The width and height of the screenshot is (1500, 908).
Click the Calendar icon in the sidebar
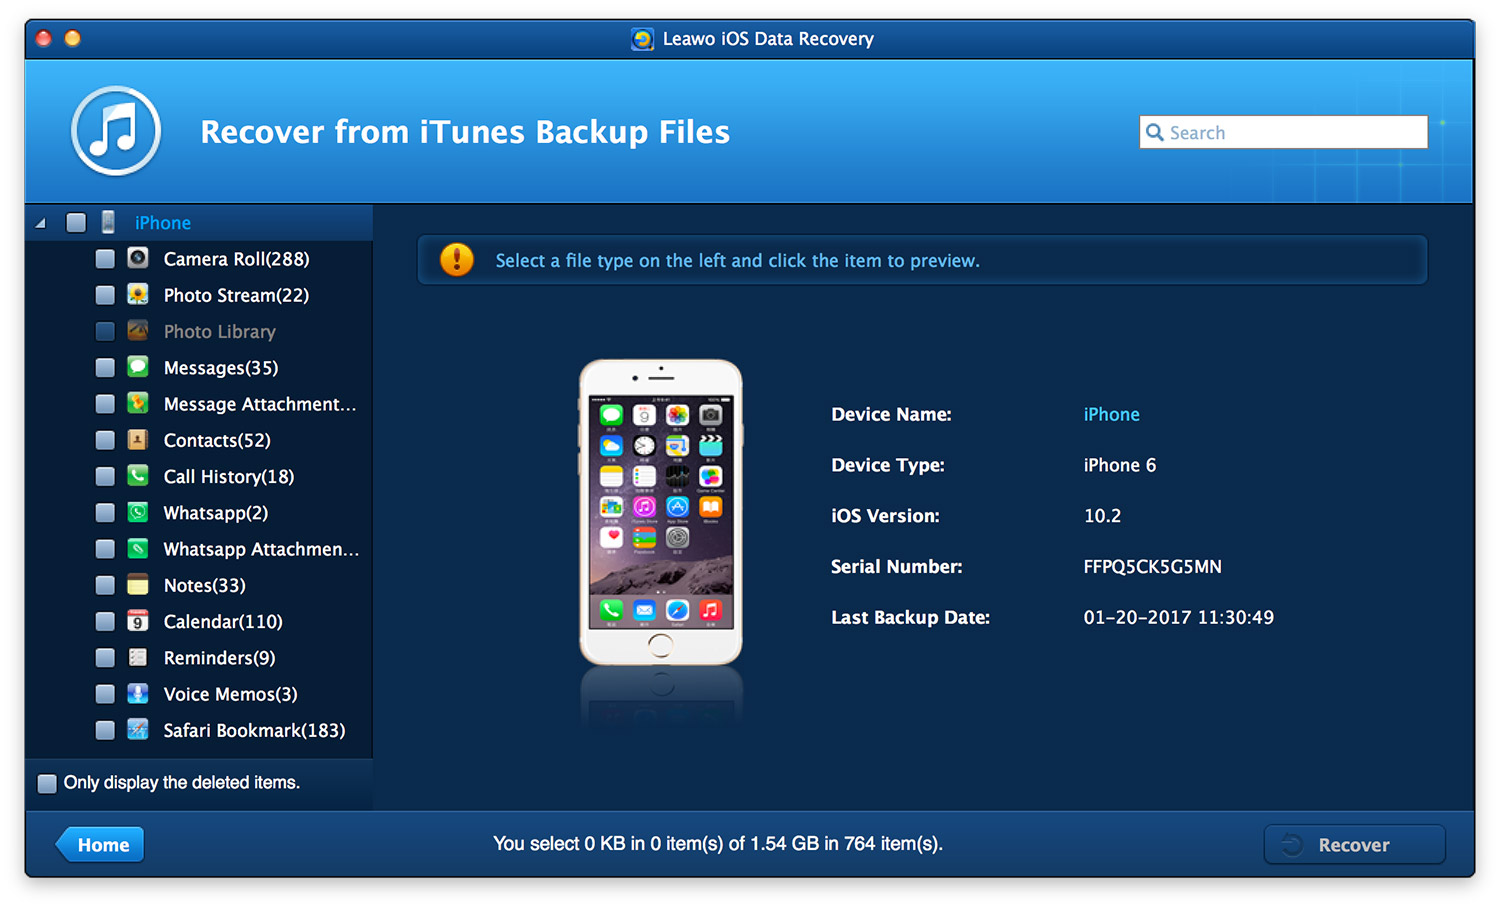pyautogui.click(x=138, y=621)
